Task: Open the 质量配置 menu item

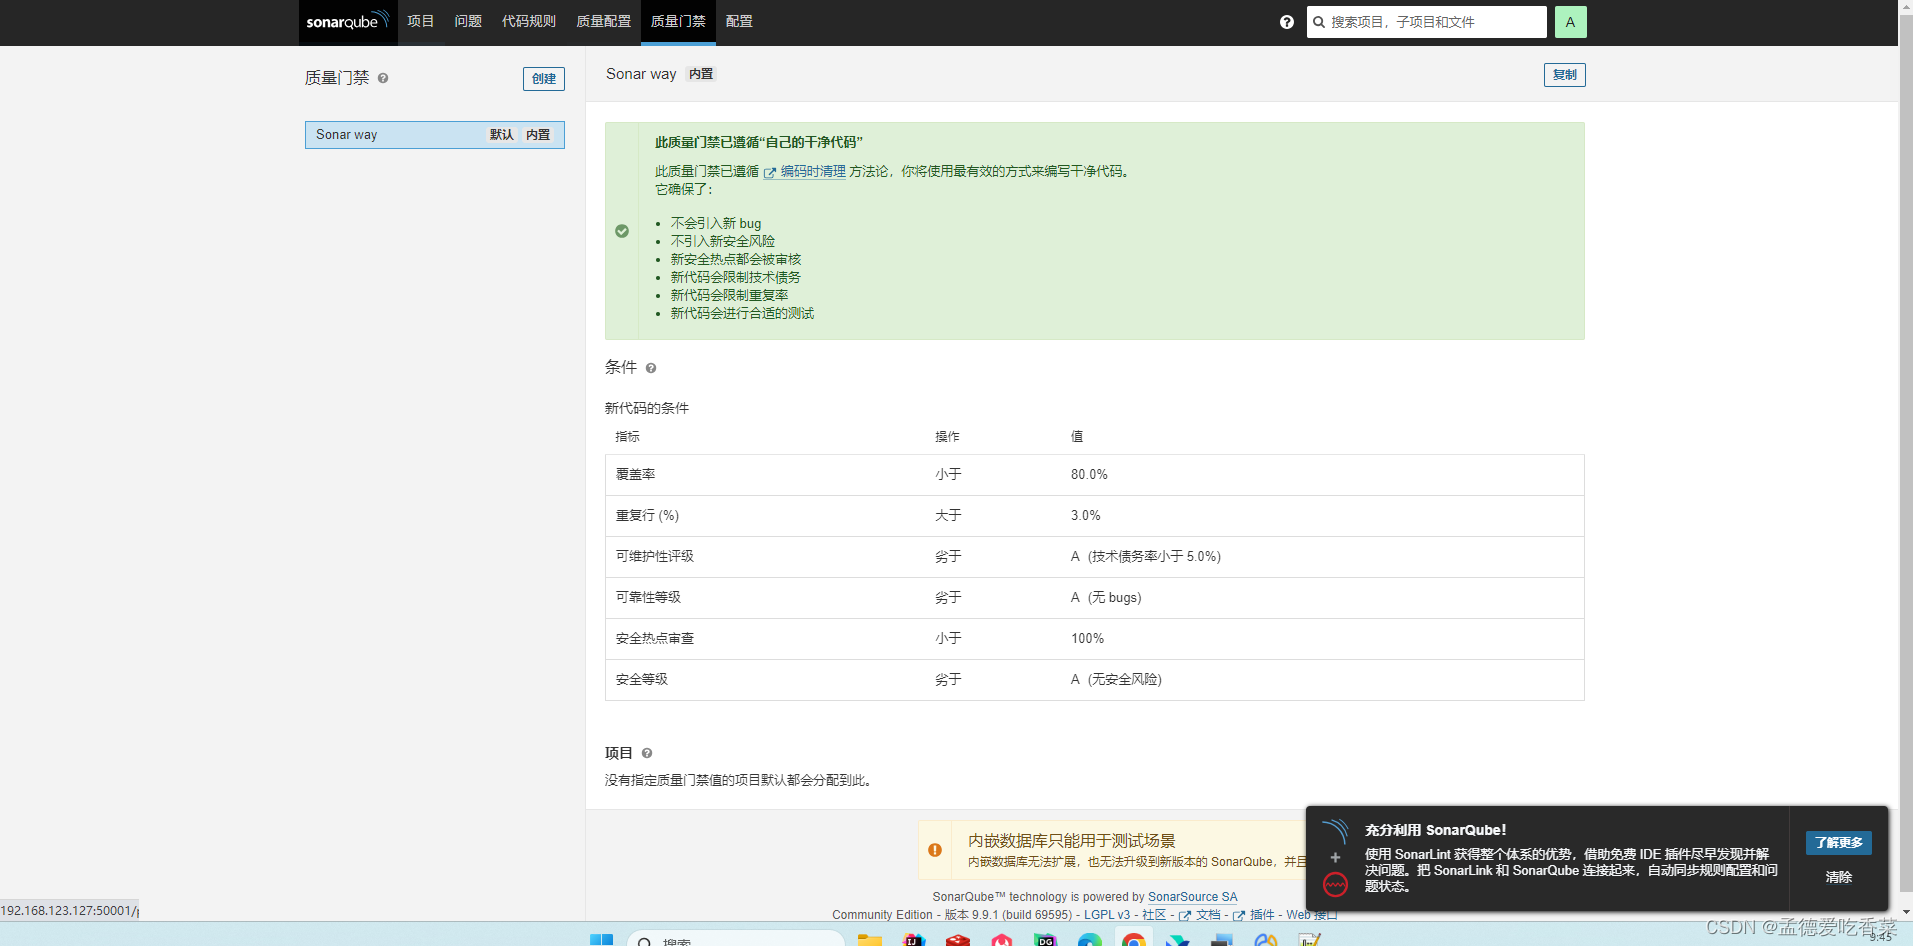Action: pos(604,21)
